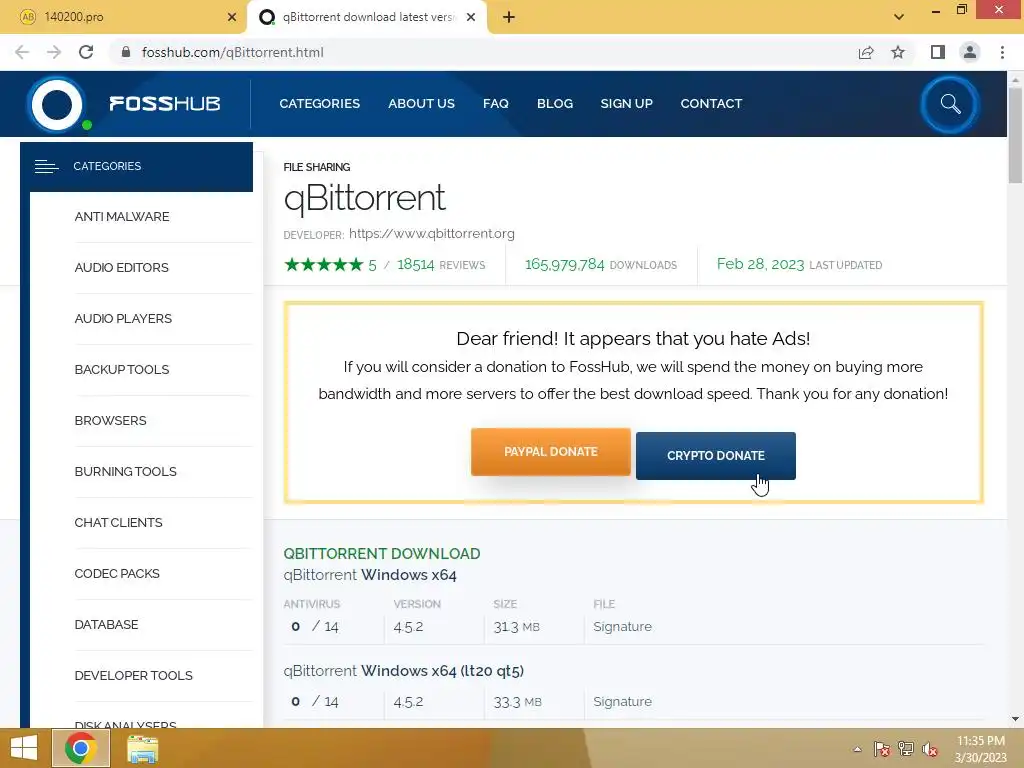Click the sidebar Categories hamburger icon
The height and width of the screenshot is (768, 1024).
[46, 167]
